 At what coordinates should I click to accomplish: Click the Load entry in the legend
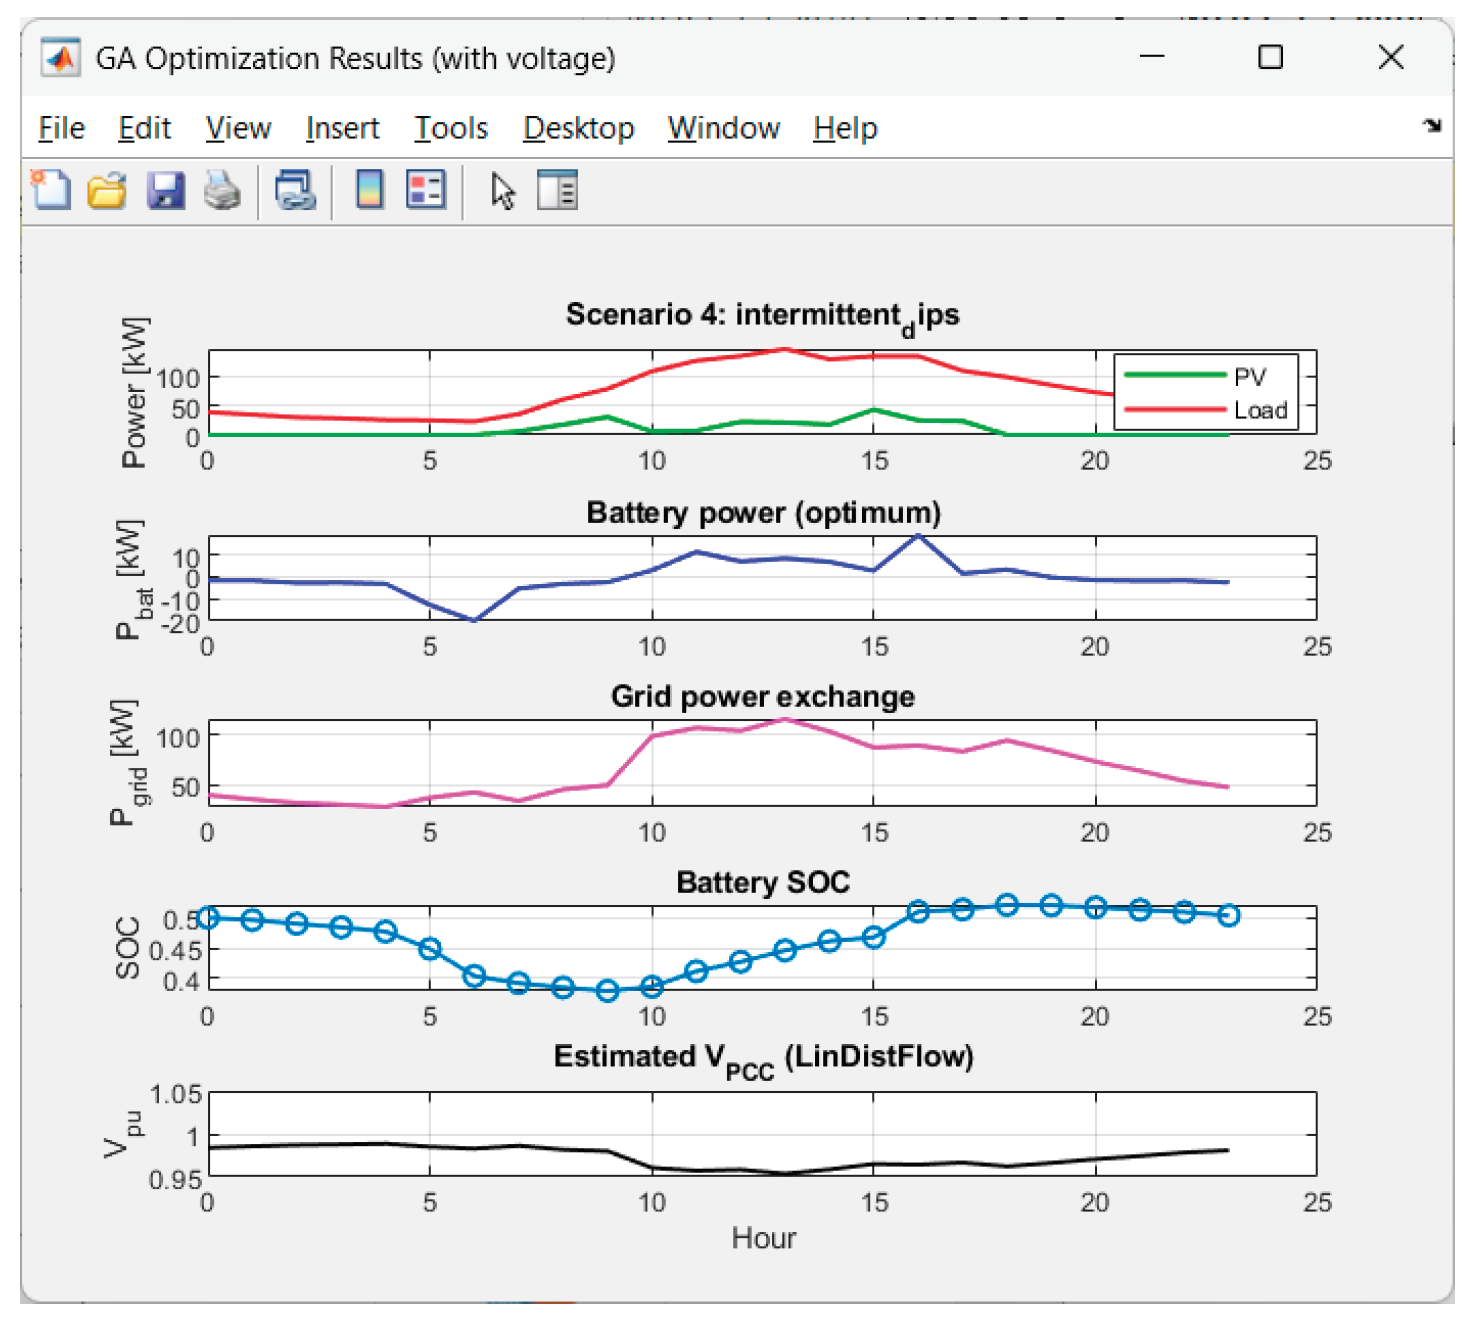(1260, 410)
